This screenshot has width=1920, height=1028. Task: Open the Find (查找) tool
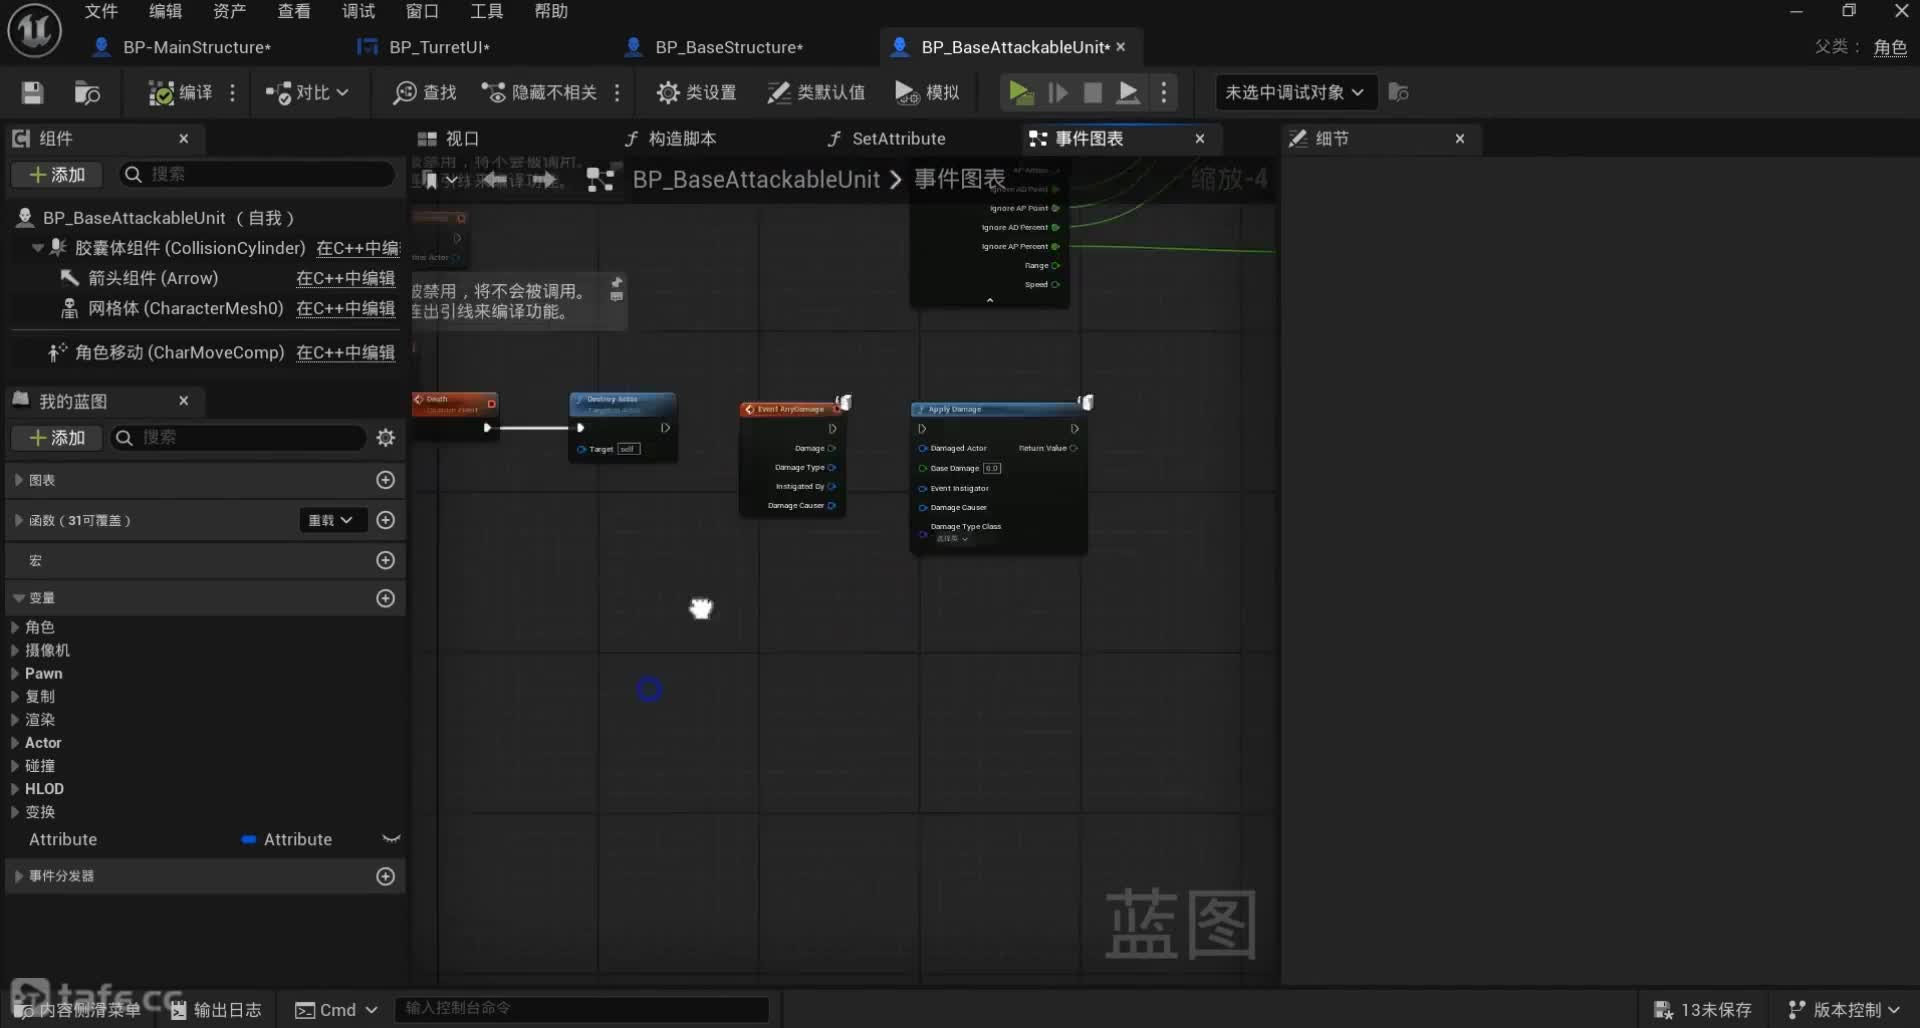pyautogui.click(x=425, y=93)
